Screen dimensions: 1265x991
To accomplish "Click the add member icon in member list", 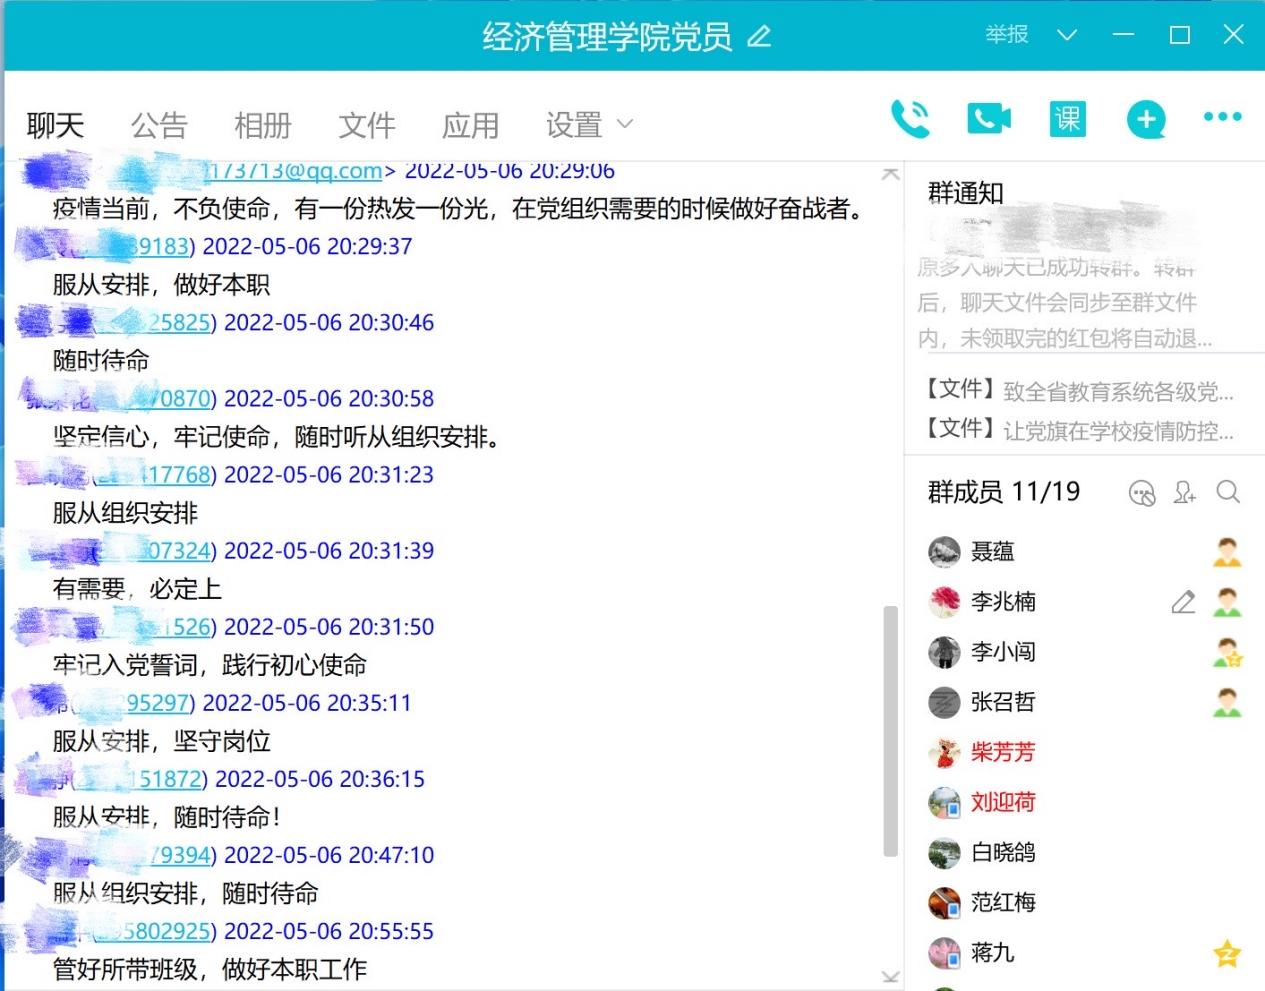I will coord(1185,492).
